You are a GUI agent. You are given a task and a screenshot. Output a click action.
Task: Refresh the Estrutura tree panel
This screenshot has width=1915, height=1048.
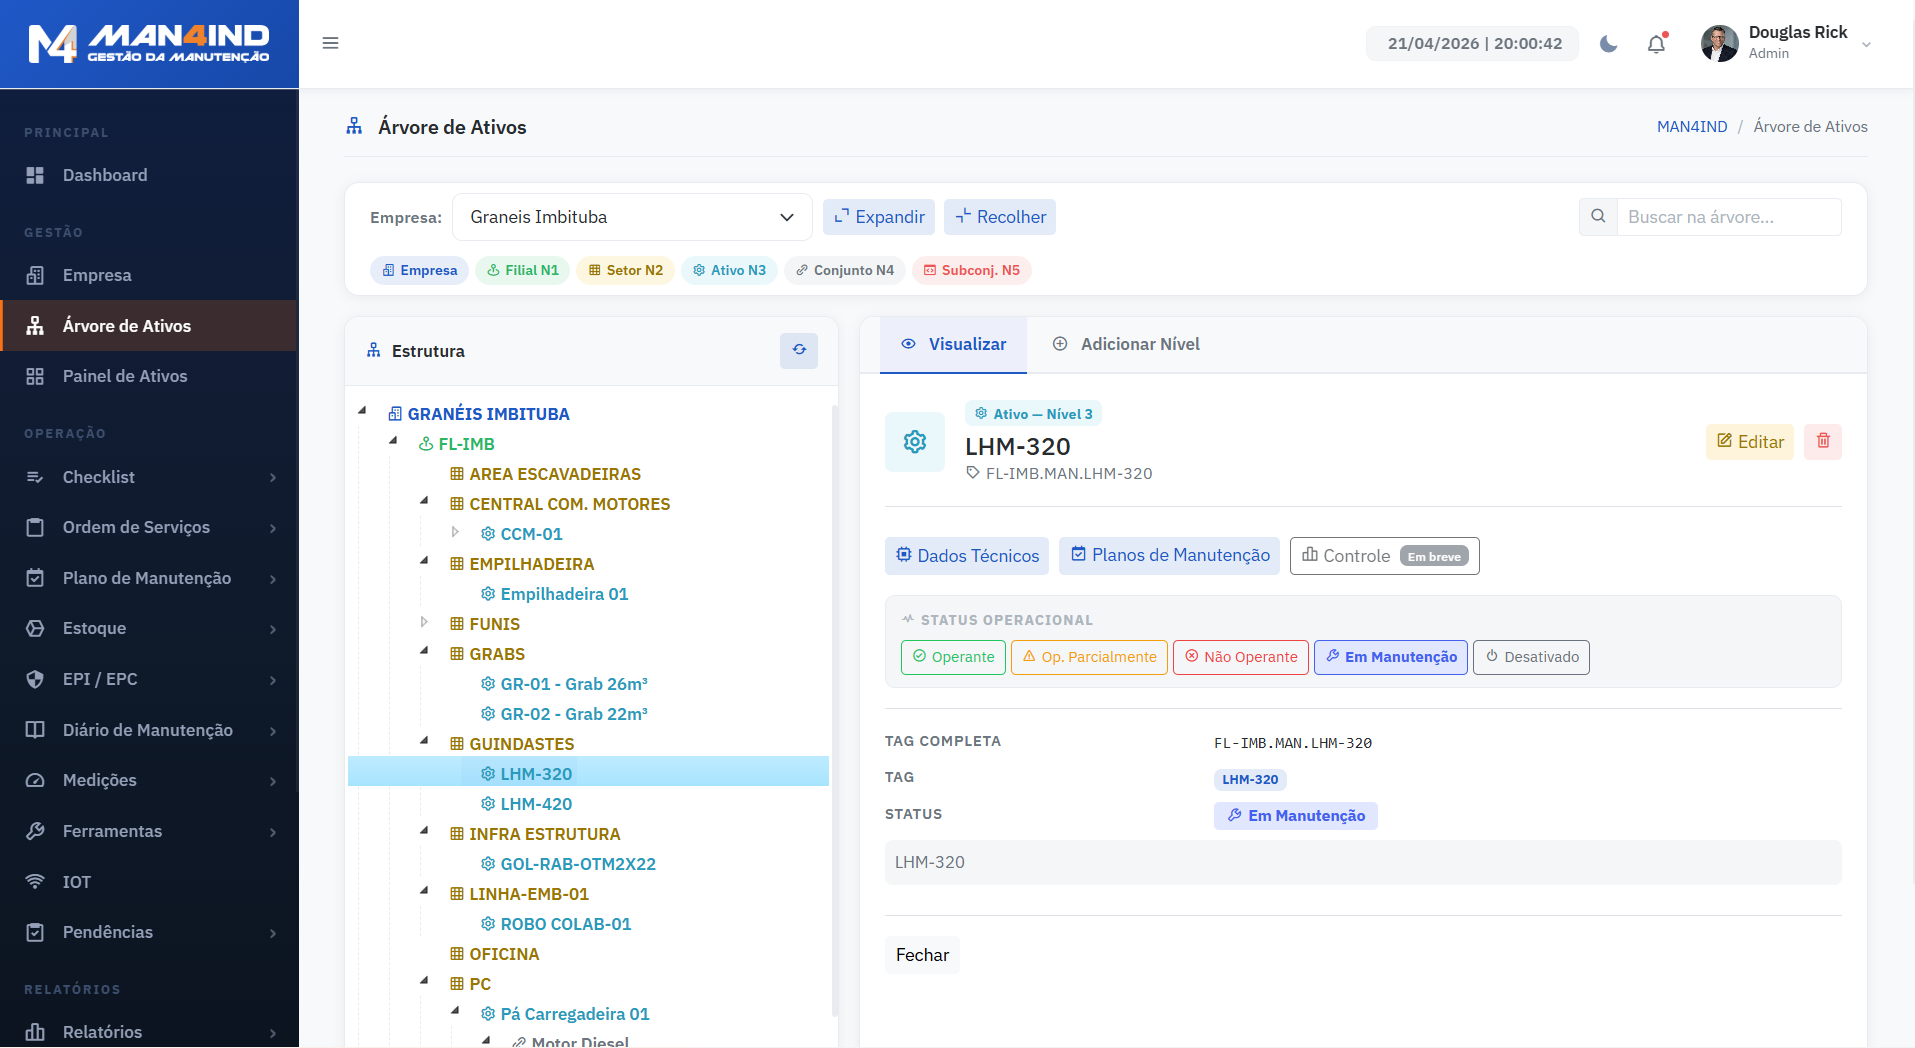pos(798,350)
